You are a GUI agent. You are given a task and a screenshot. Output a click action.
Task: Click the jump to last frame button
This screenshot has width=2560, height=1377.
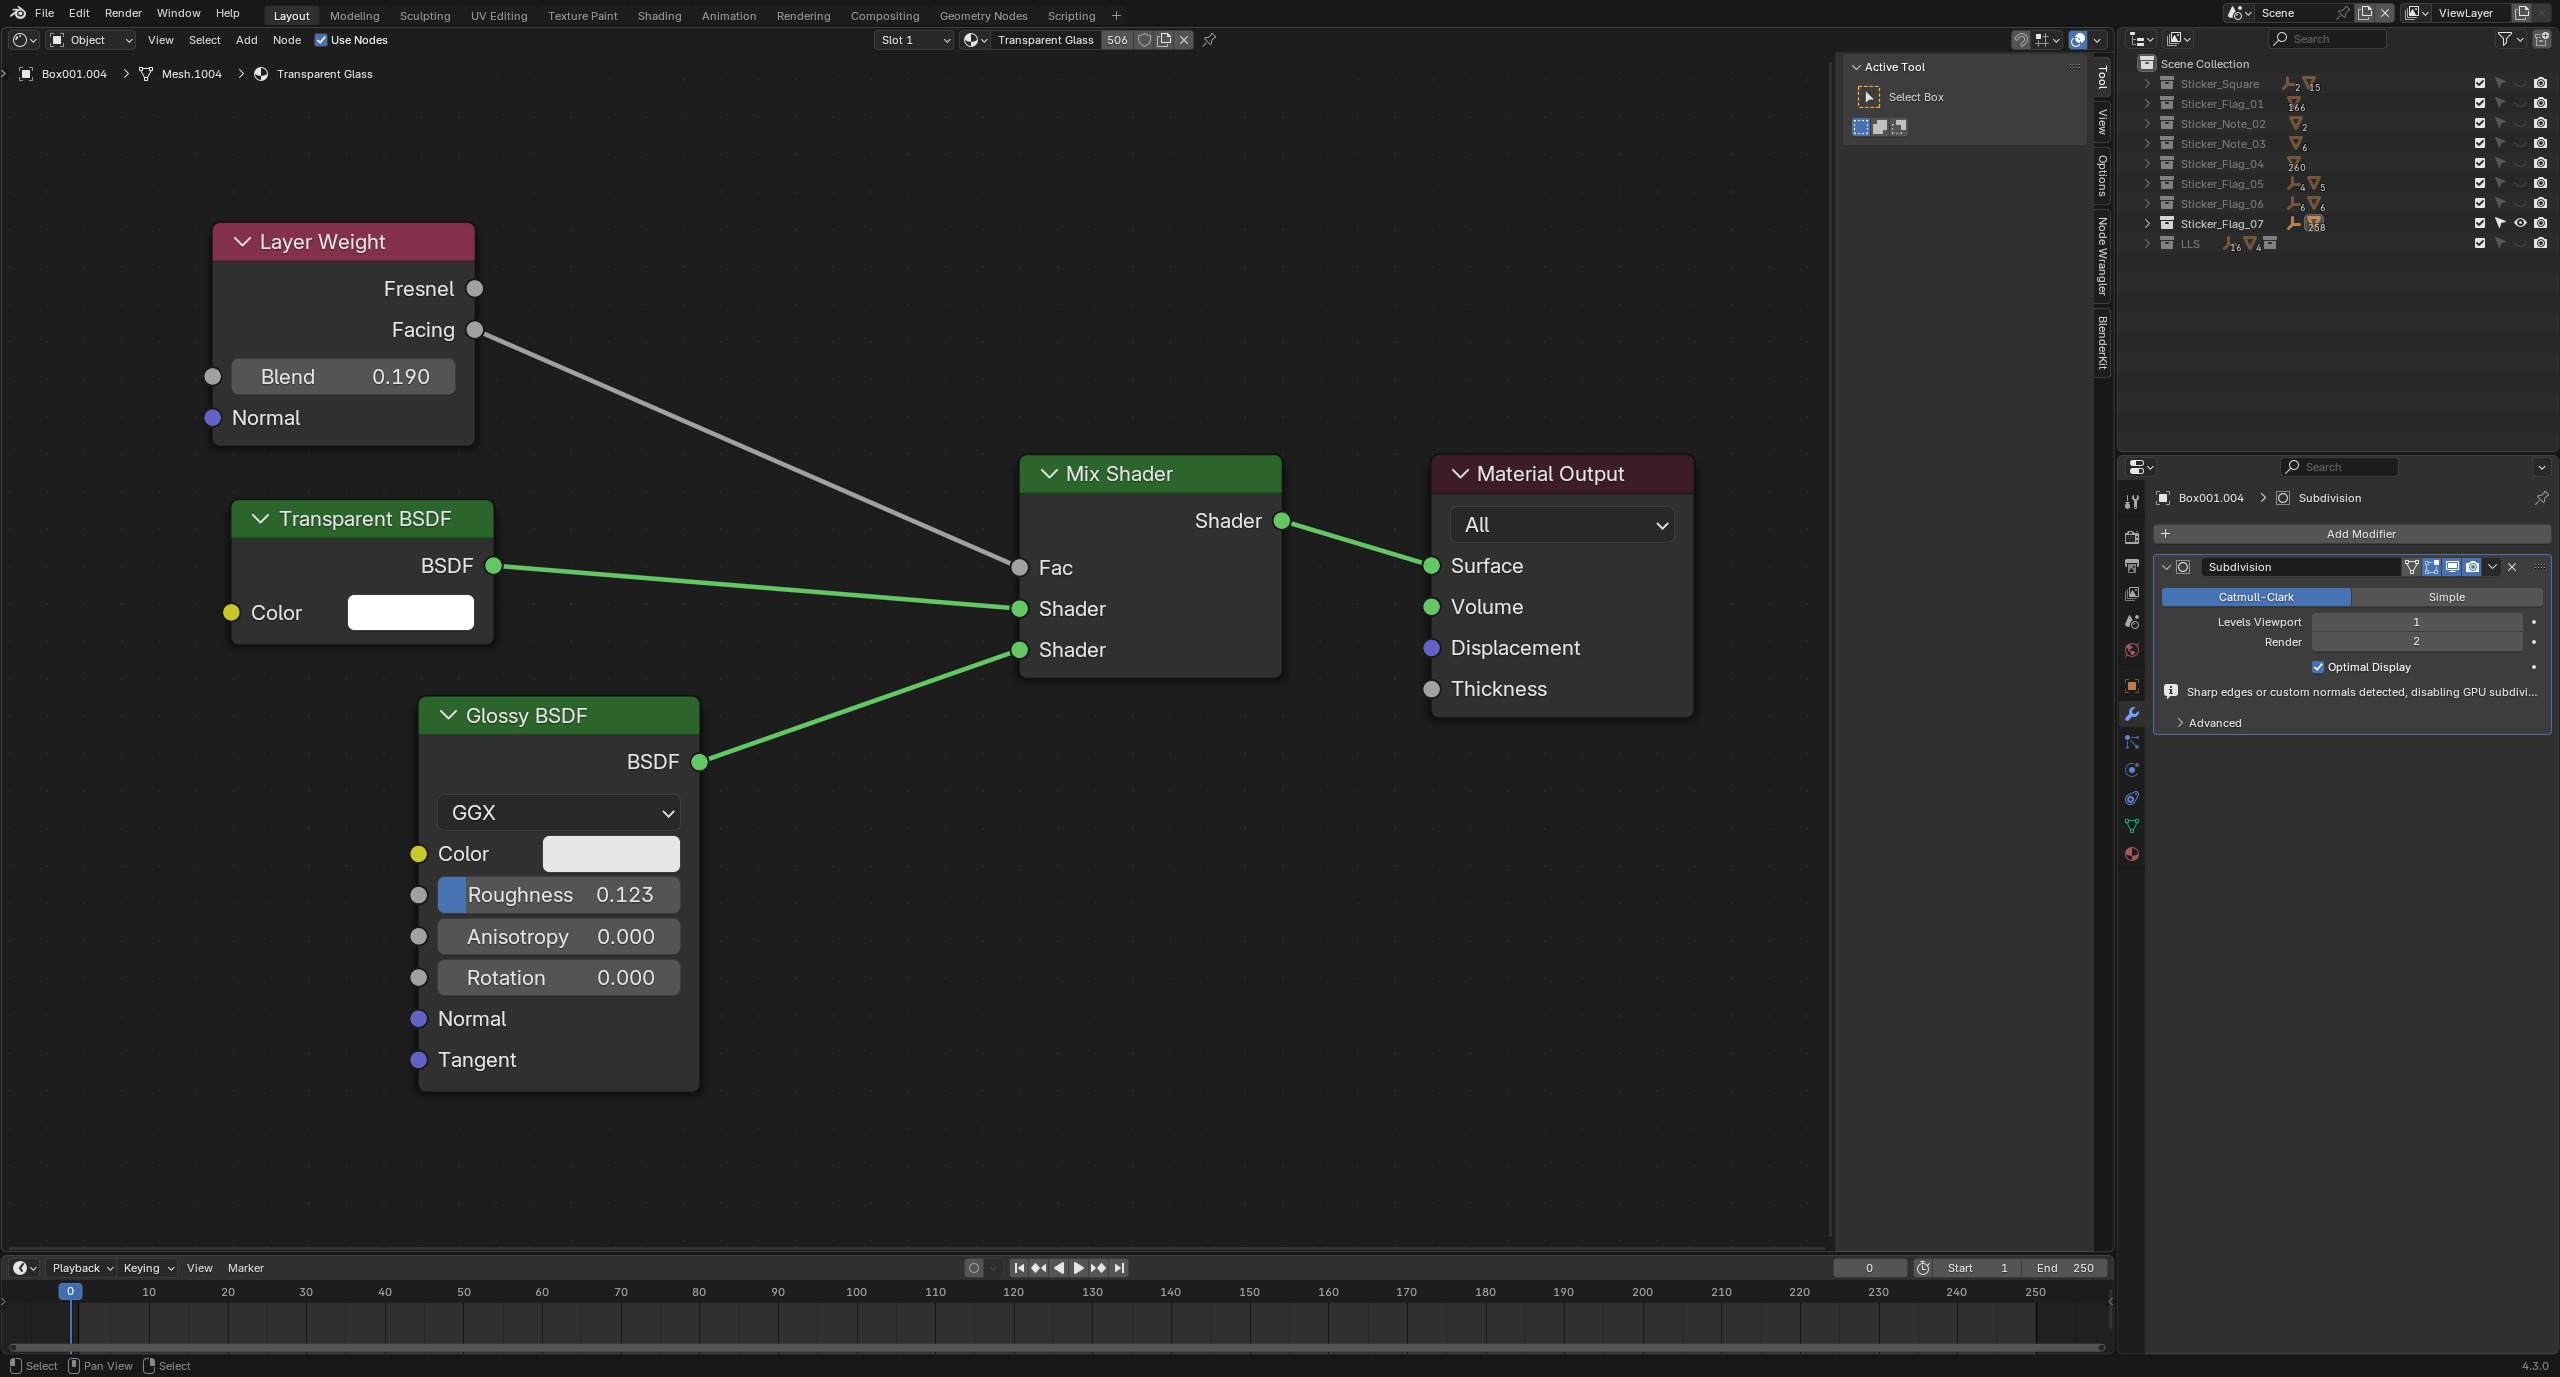[x=1119, y=1268]
